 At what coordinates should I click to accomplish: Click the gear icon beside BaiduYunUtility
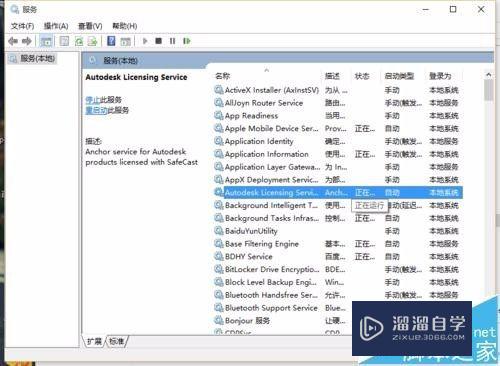[x=219, y=231]
